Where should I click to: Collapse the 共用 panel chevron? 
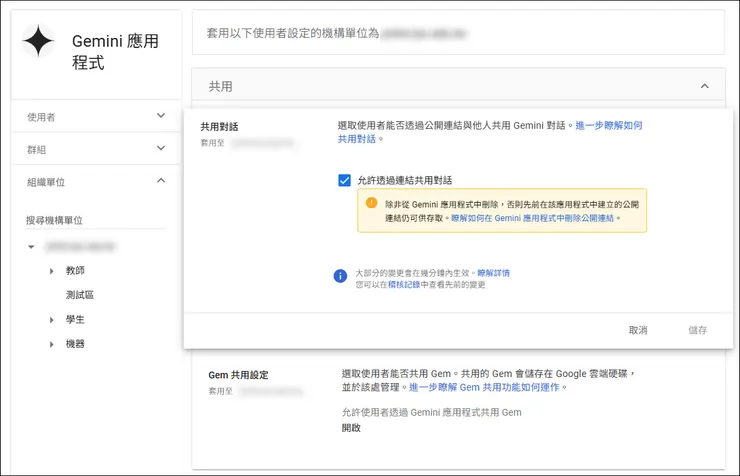tap(705, 86)
